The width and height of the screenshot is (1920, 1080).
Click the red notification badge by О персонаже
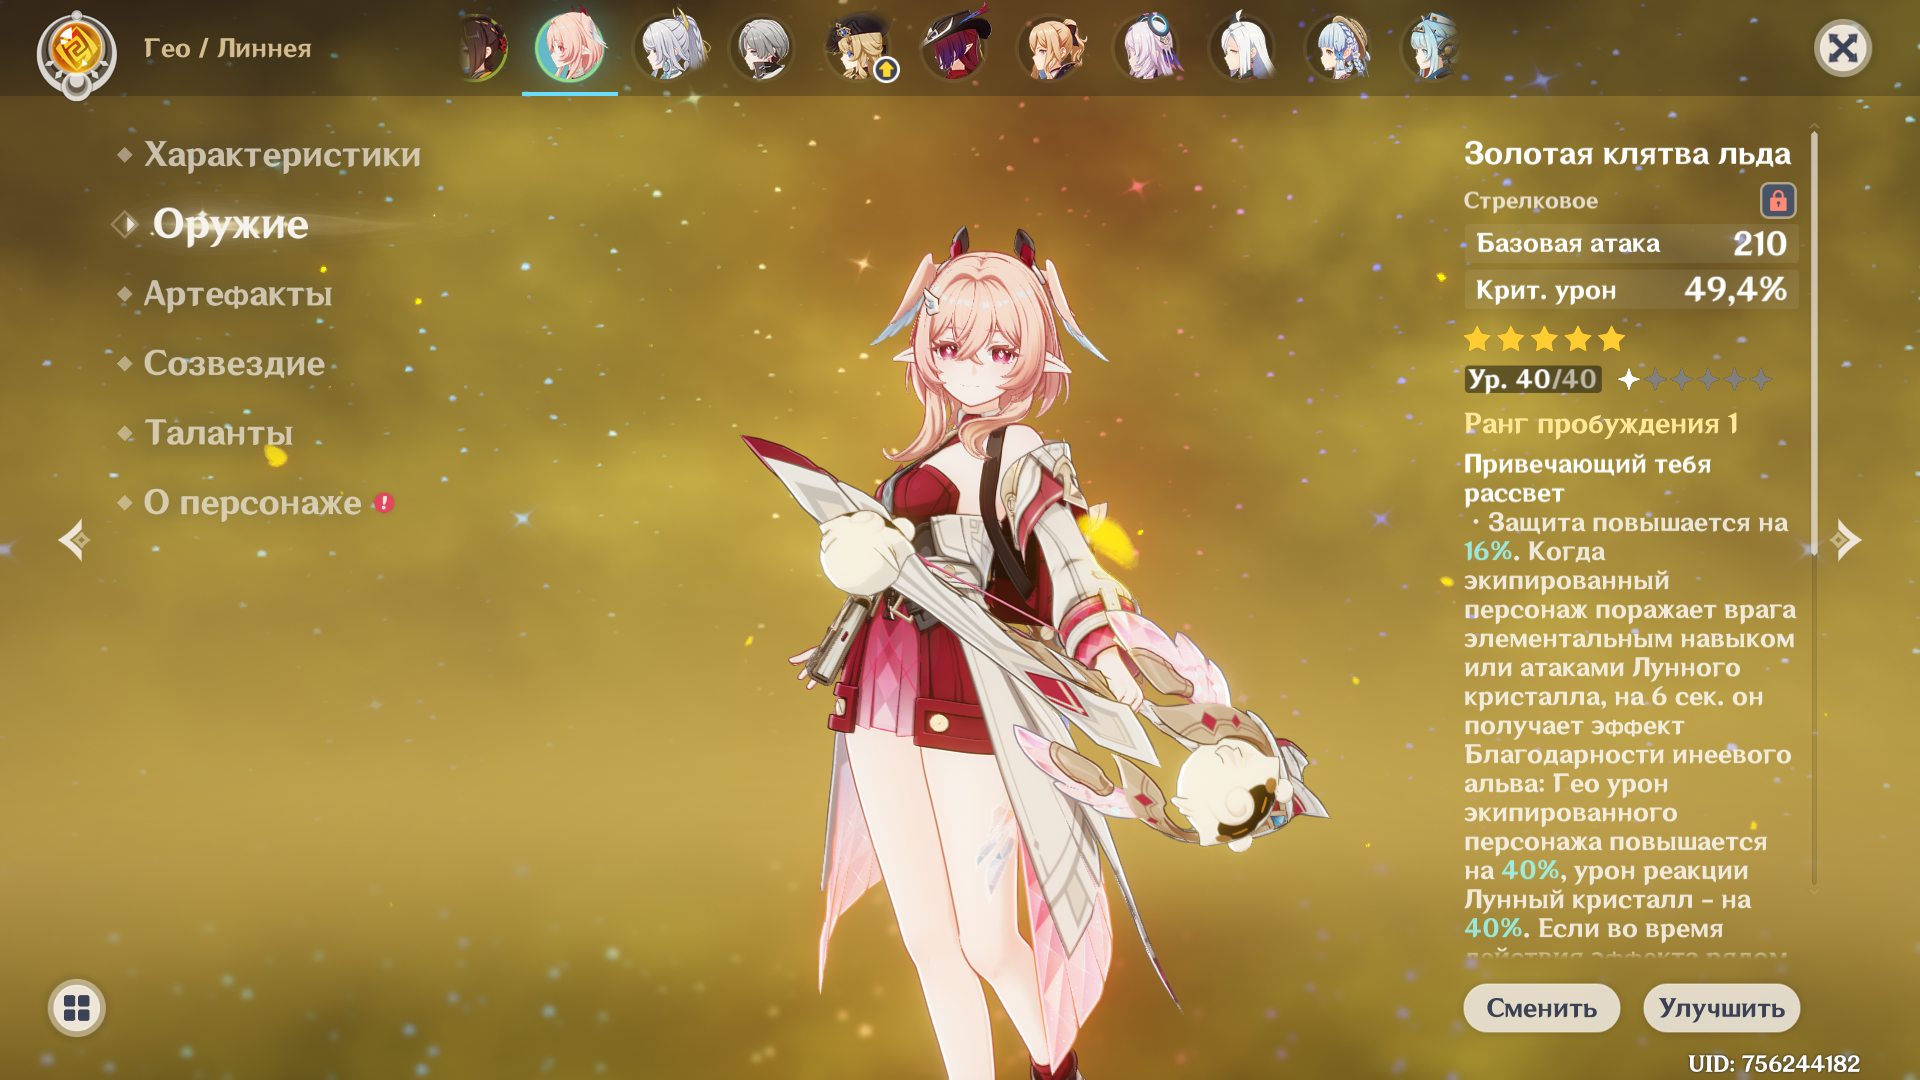point(384,503)
